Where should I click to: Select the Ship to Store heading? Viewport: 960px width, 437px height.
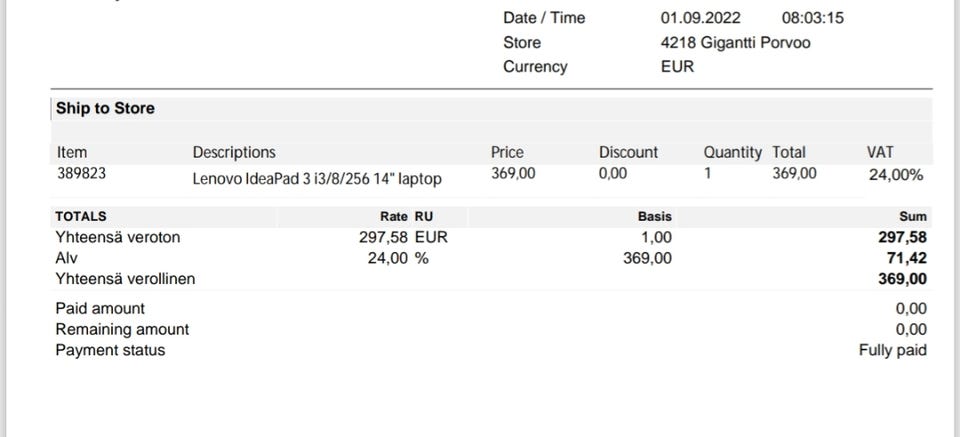click(105, 108)
